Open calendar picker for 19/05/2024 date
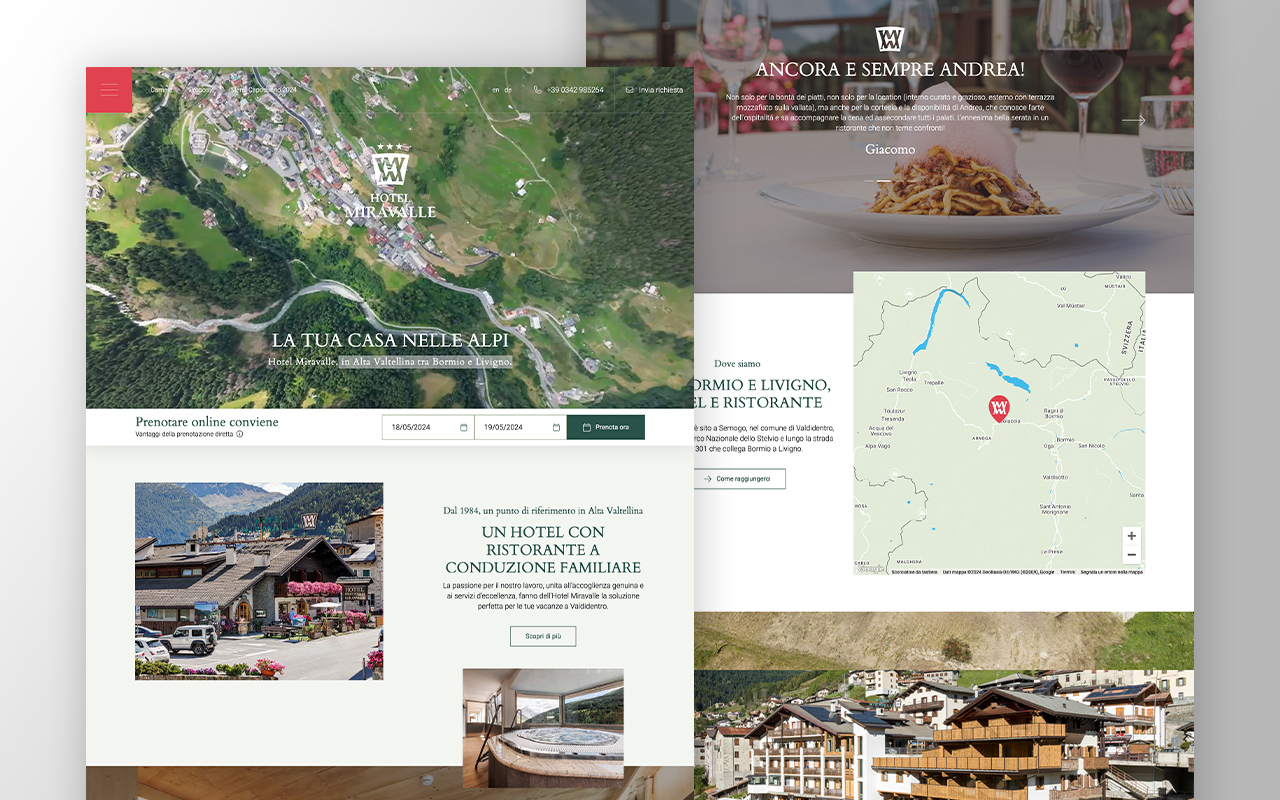Image resolution: width=1280 pixels, height=800 pixels. point(556,428)
